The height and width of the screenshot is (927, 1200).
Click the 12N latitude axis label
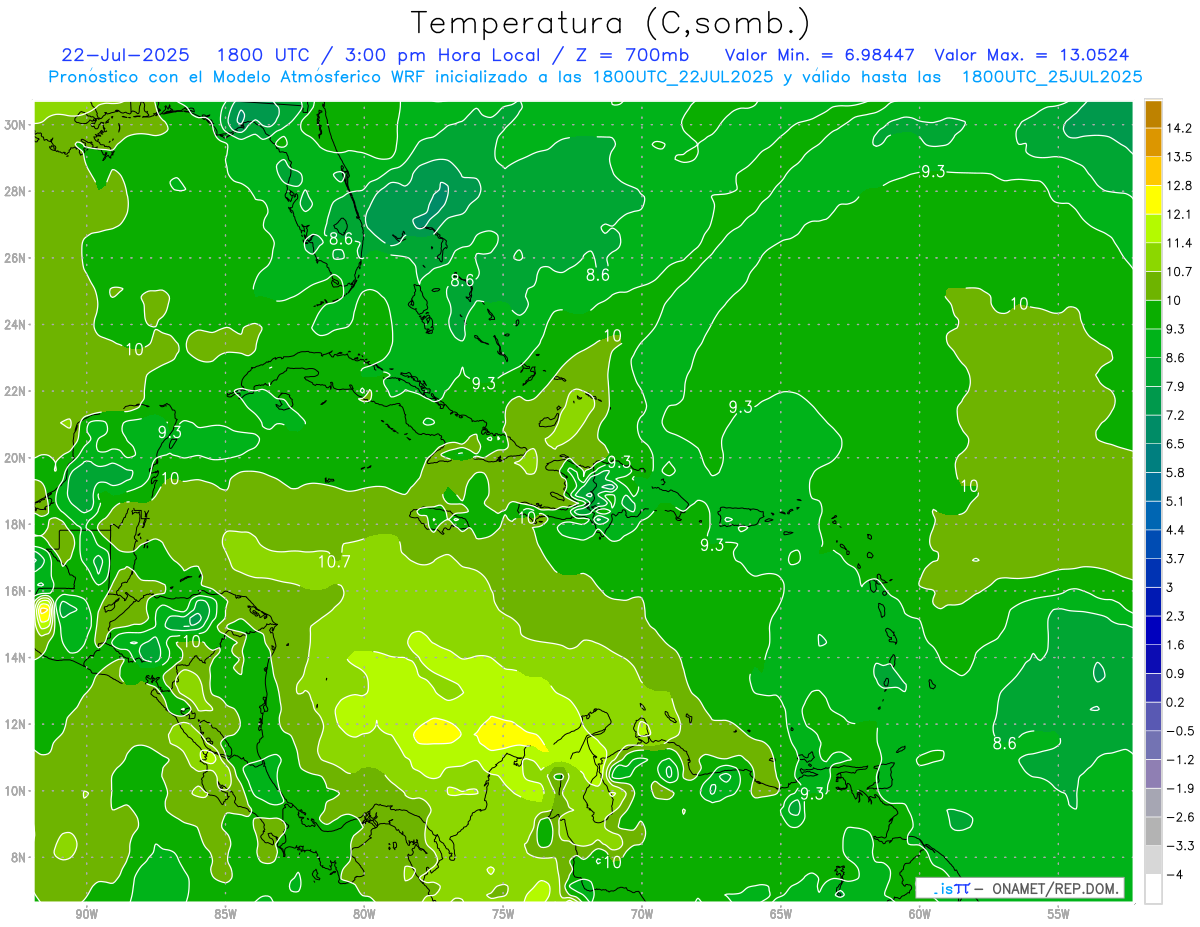pos(16,724)
